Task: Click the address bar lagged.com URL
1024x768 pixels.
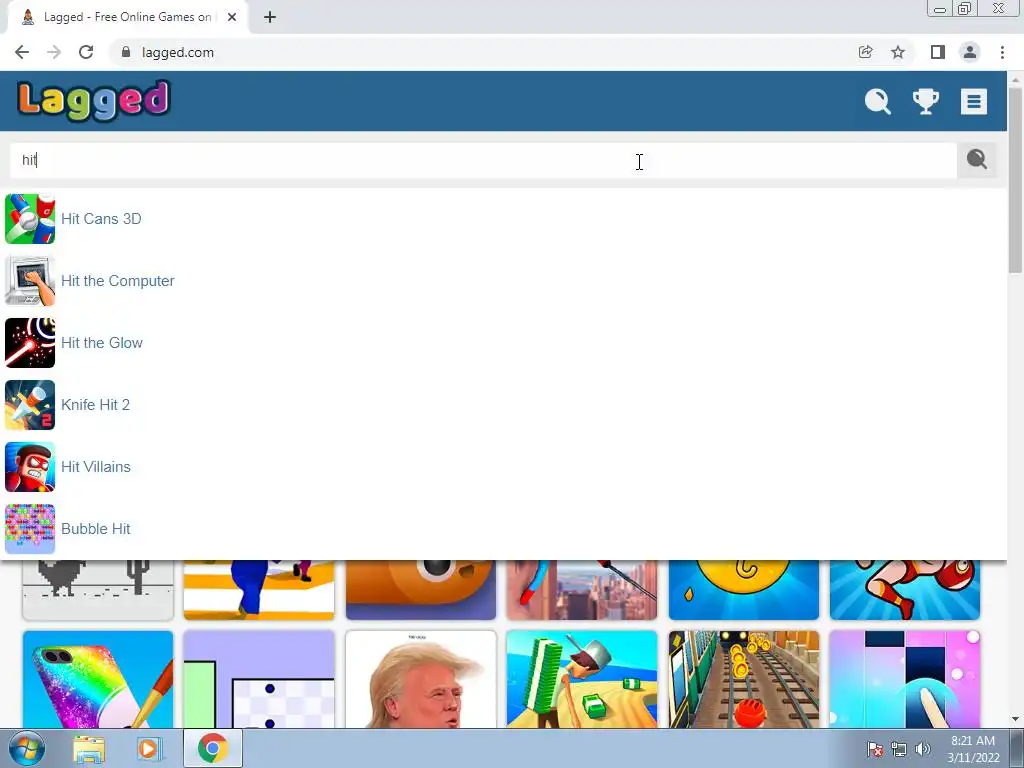Action: coord(178,52)
